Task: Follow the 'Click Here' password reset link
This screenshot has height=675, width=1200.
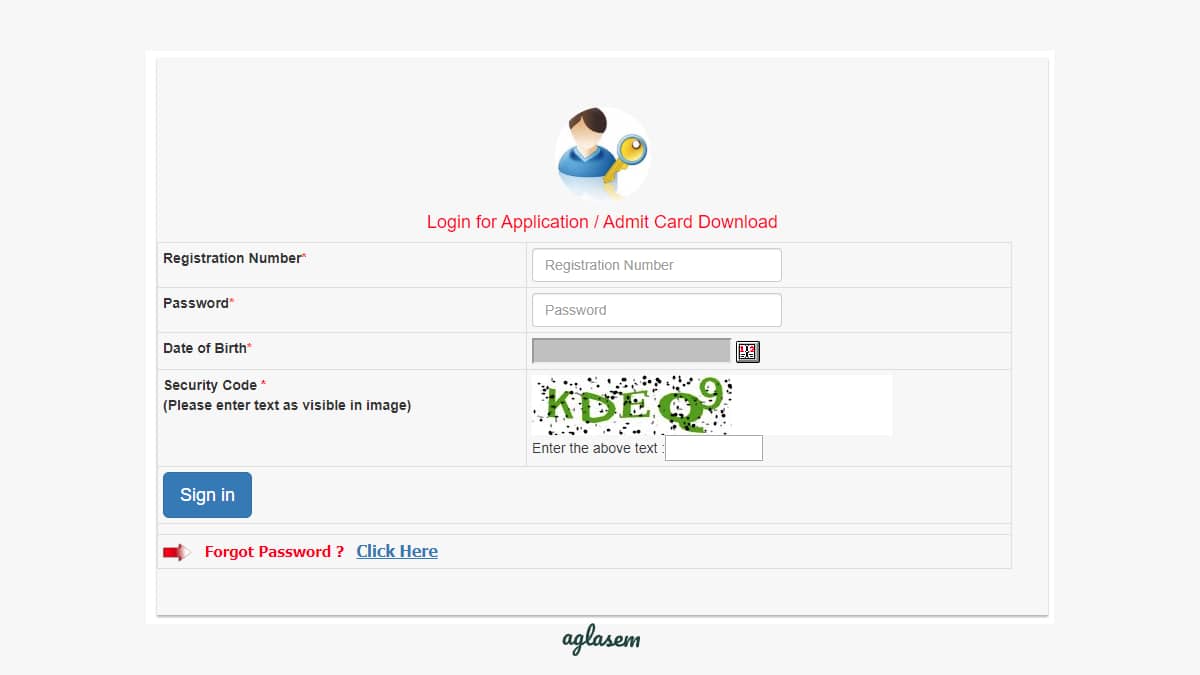Action: [x=397, y=551]
